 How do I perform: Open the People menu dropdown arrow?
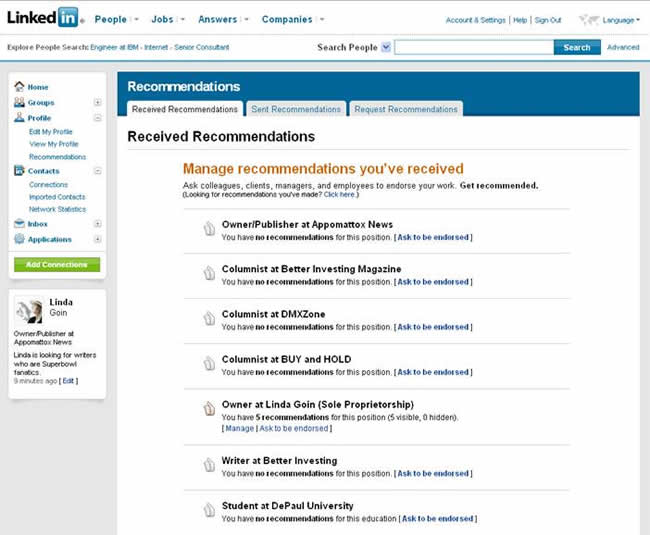pos(136,19)
